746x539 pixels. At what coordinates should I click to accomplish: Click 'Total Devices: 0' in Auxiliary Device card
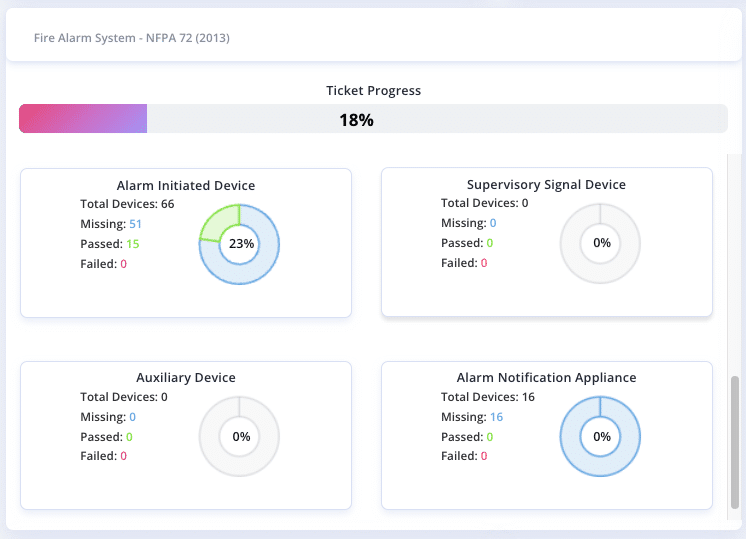(x=124, y=397)
